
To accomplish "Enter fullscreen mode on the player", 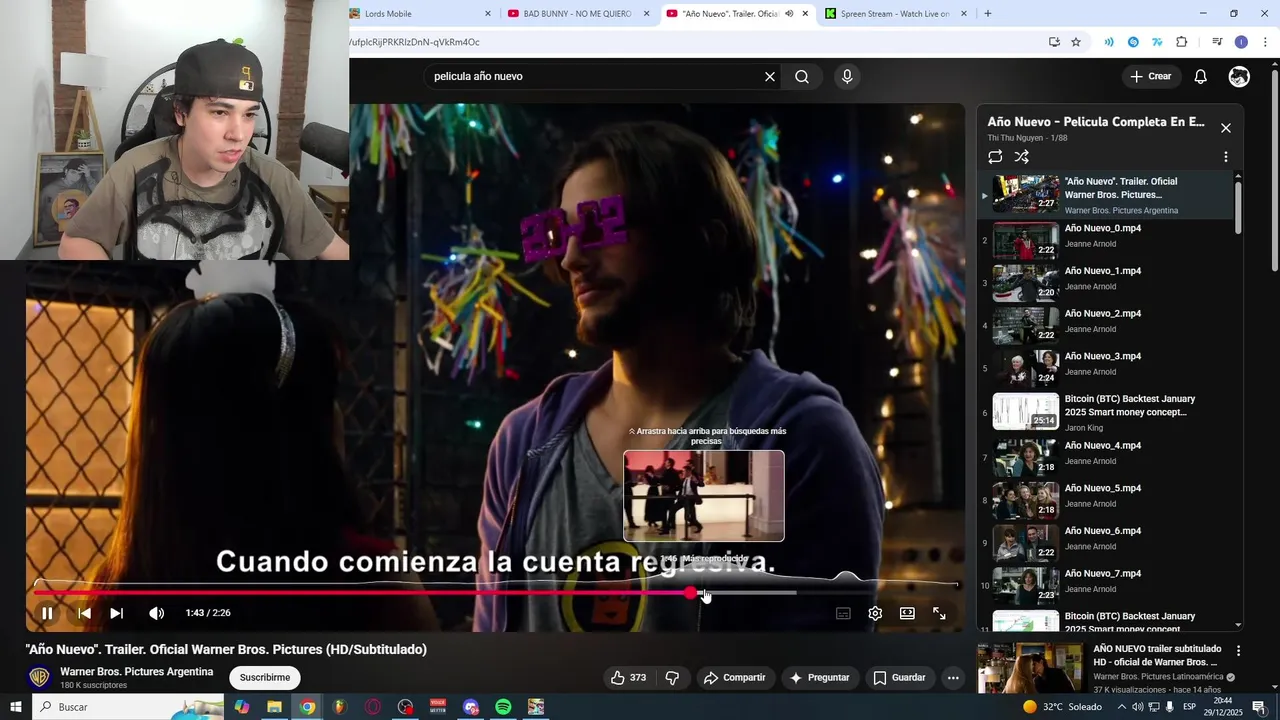I will (939, 613).
